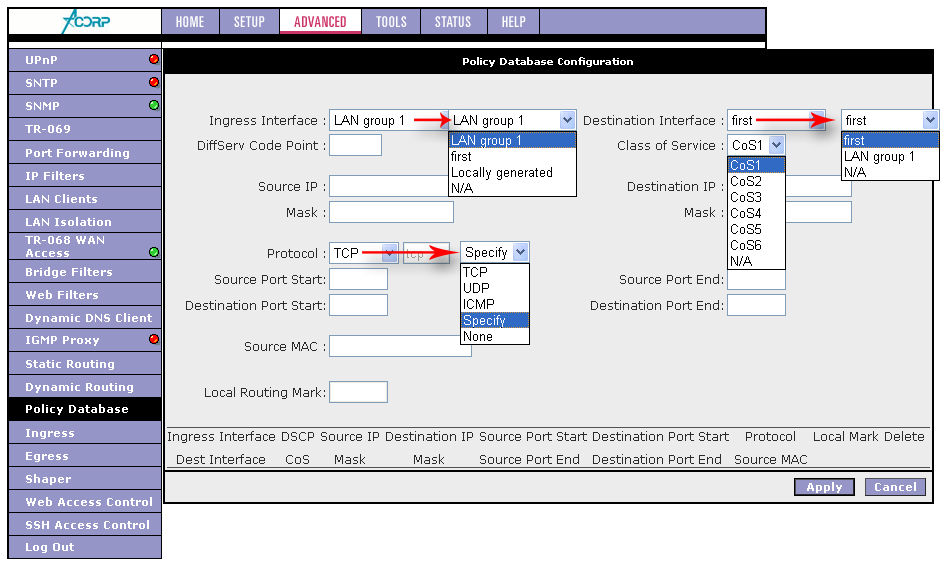Choose UDP in the protocol list
940x565 pixels.
(478, 288)
